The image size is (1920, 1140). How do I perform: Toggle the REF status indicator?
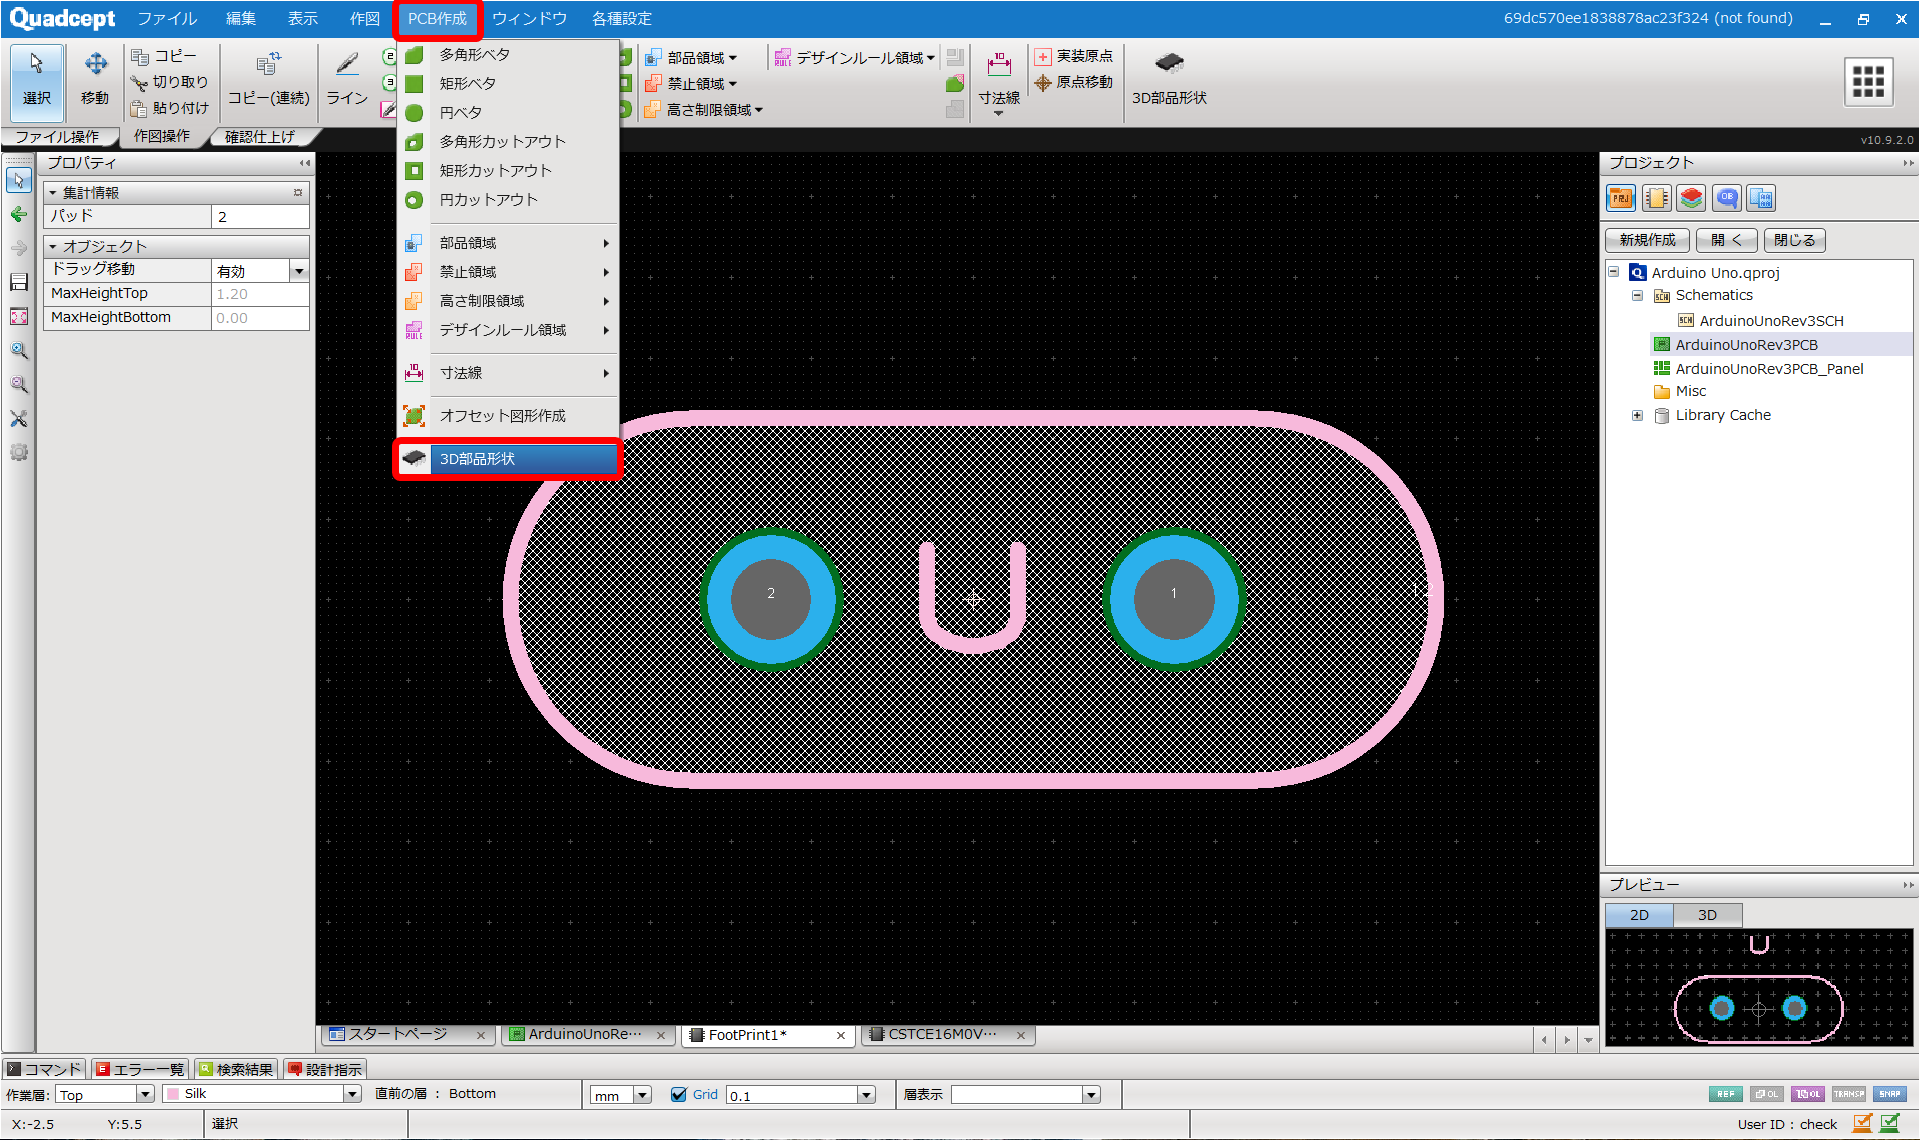pos(1725,1094)
